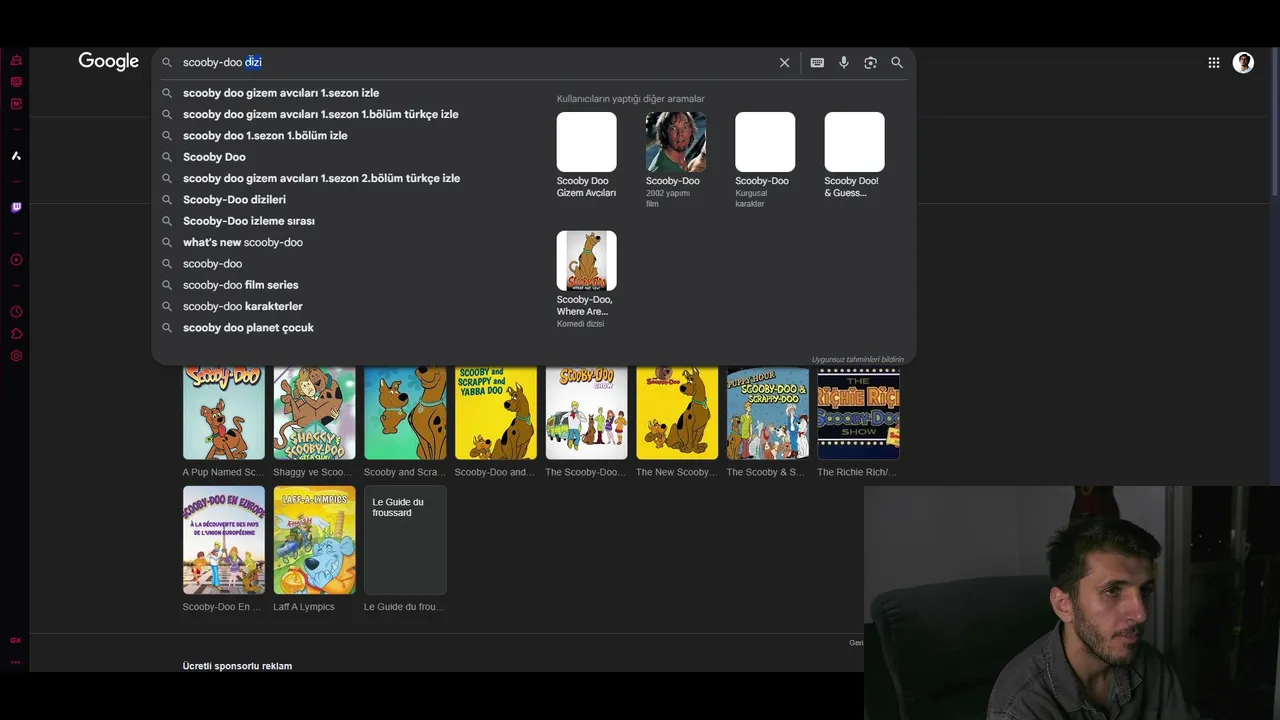This screenshot has width=1280, height=720.
Task: Open Aria AI in the sidebar
Action: coord(16,156)
